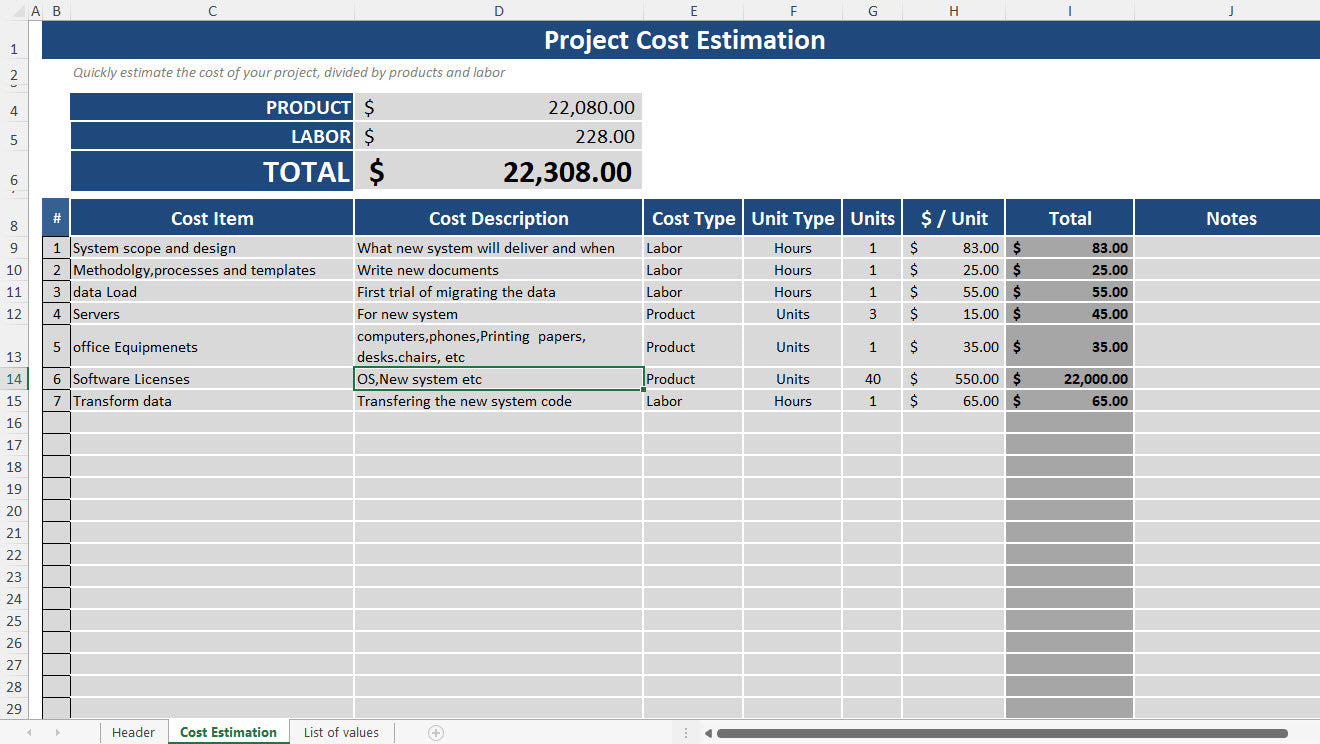This screenshot has width=1320, height=744.
Task: Select the Unit Type header cell
Action: coord(792,217)
